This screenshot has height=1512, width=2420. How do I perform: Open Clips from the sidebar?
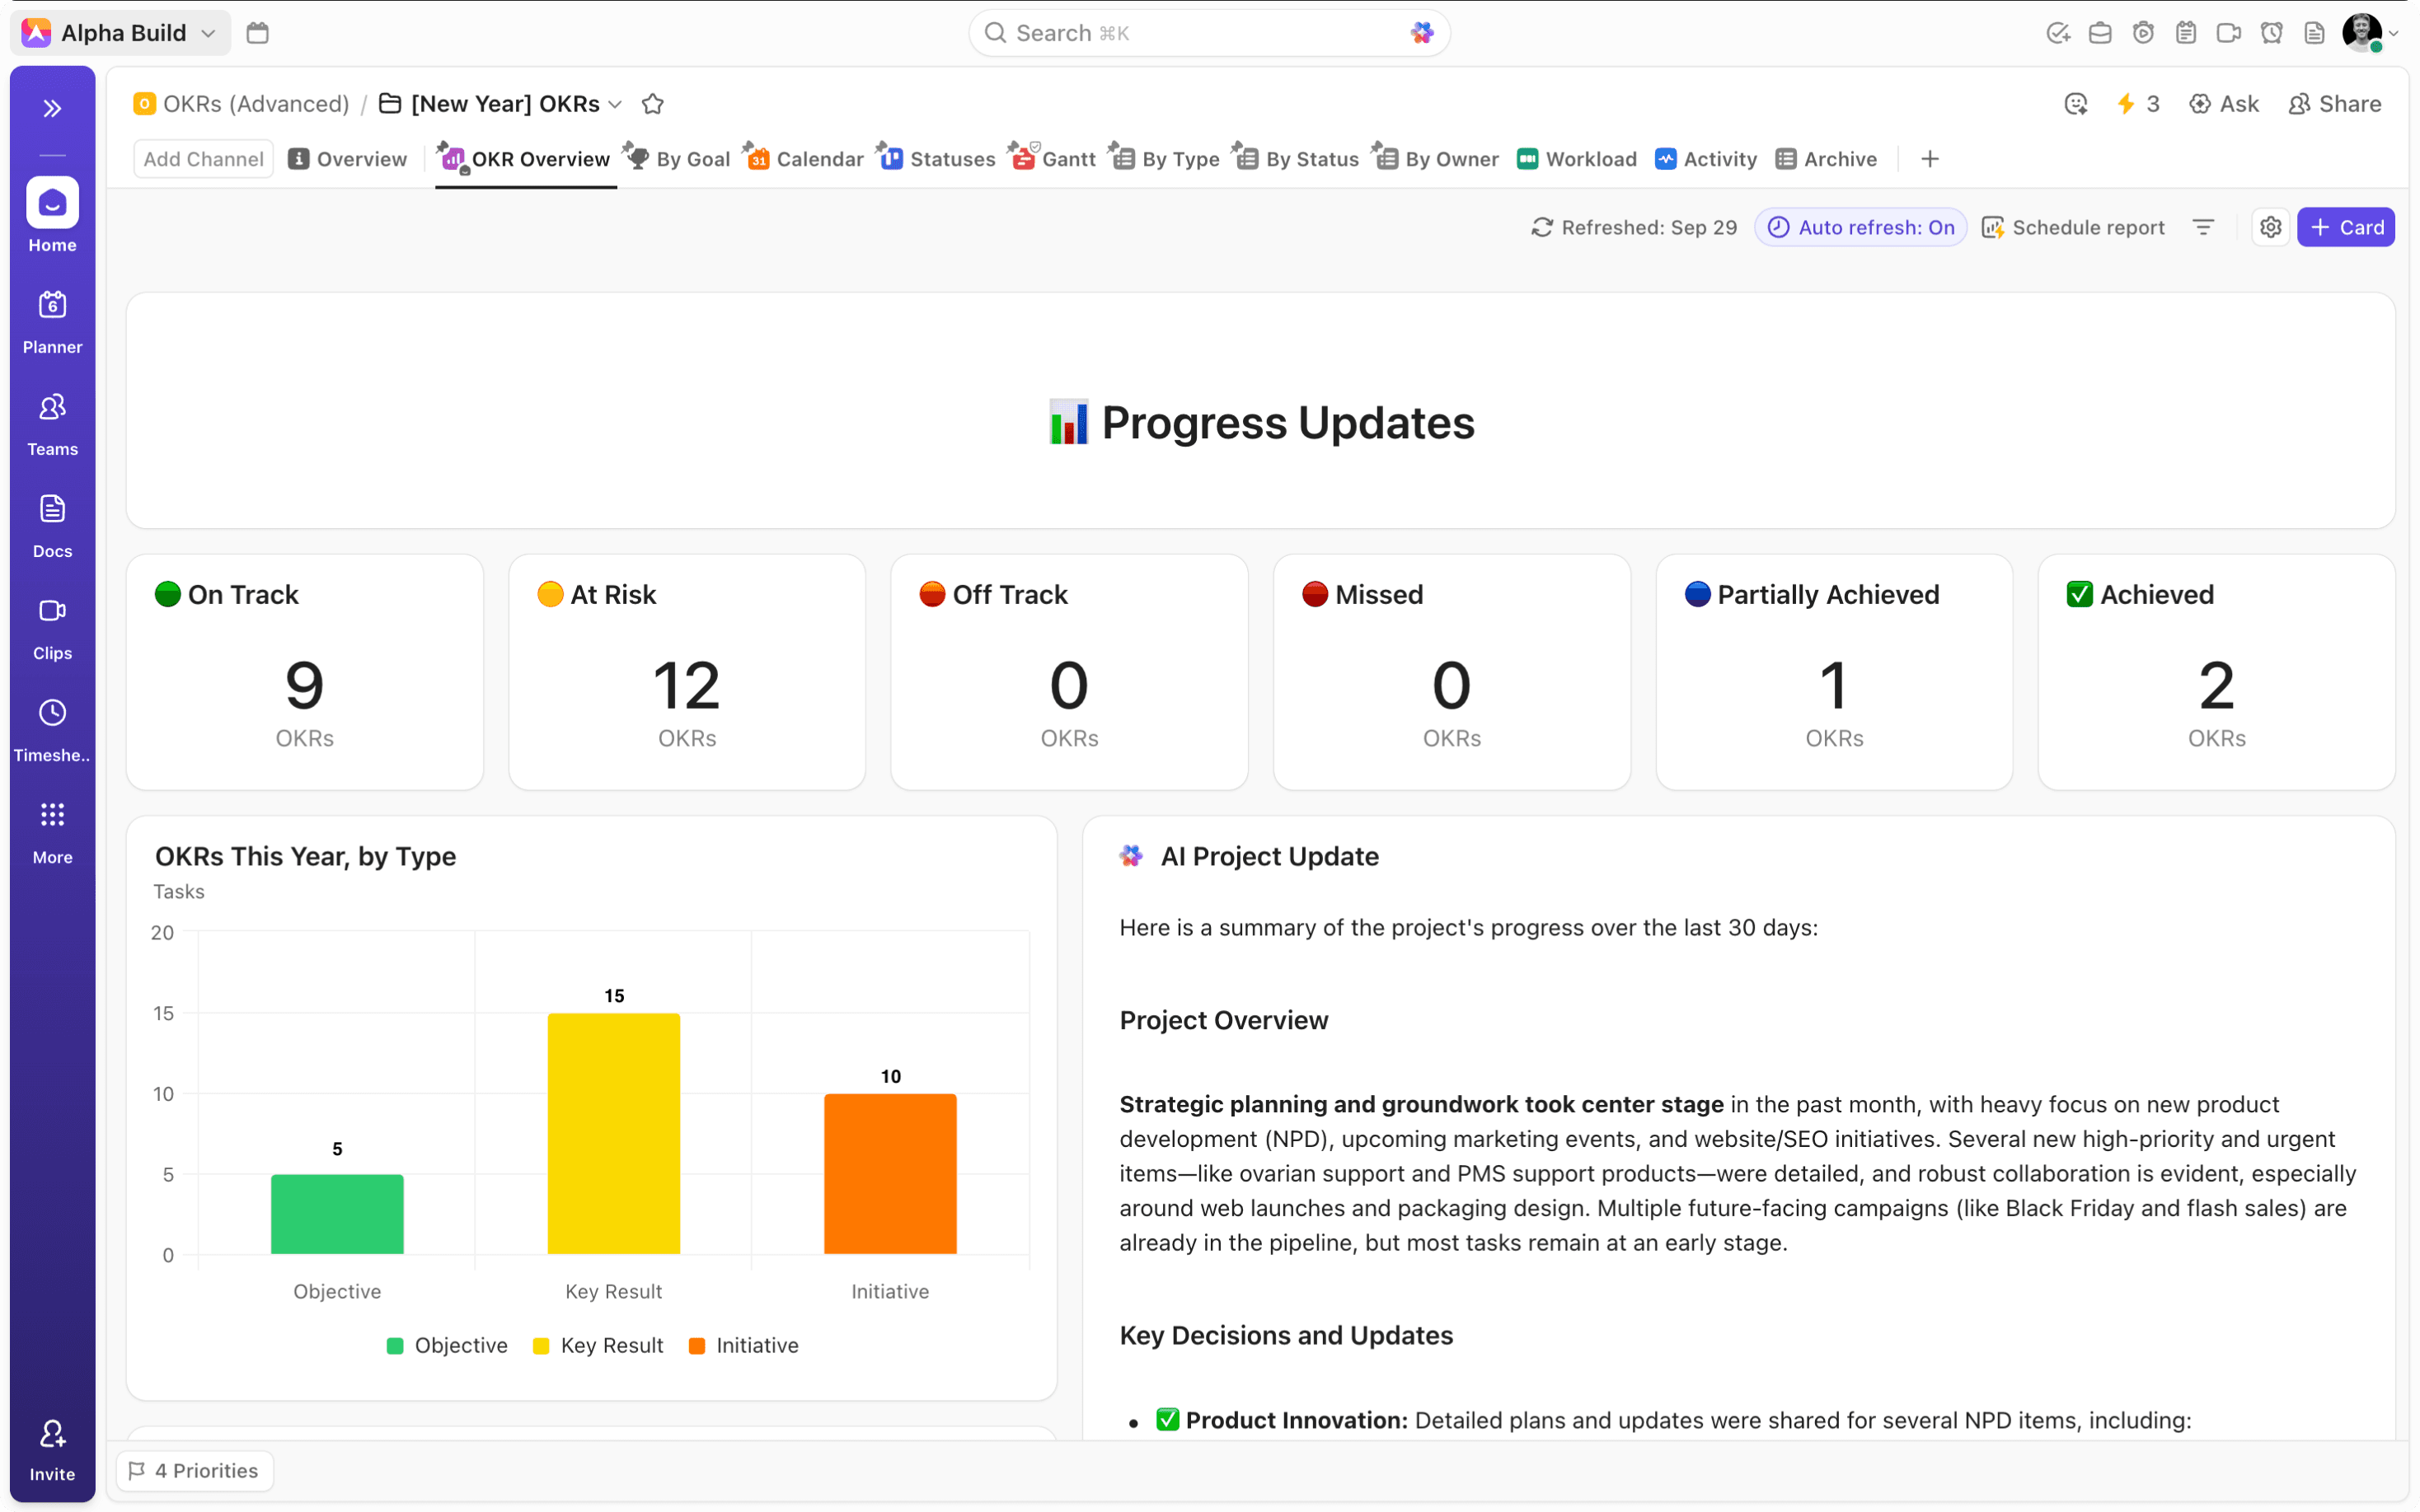[52, 611]
